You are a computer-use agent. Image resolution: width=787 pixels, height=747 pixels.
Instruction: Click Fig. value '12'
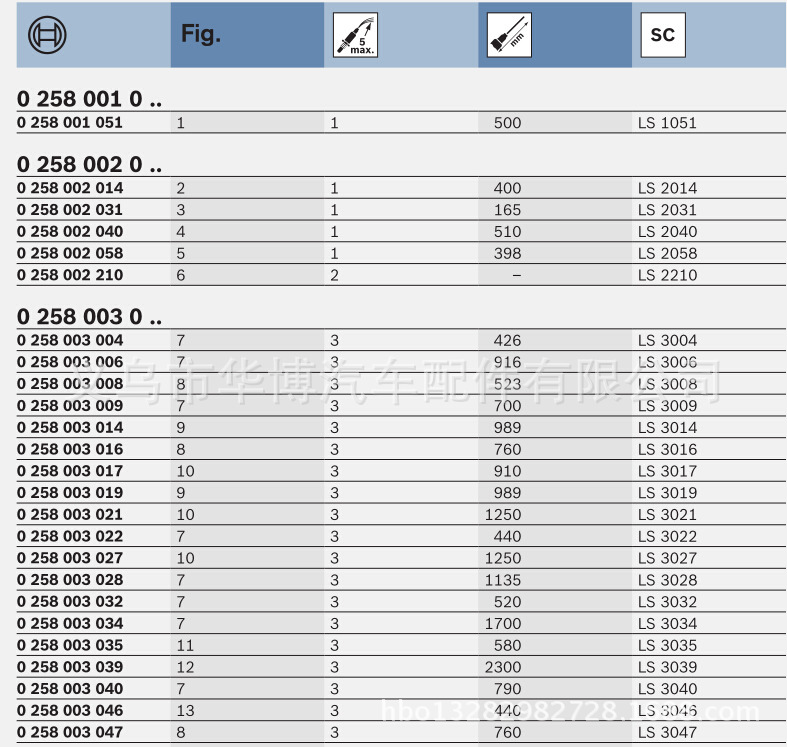(185, 667)
